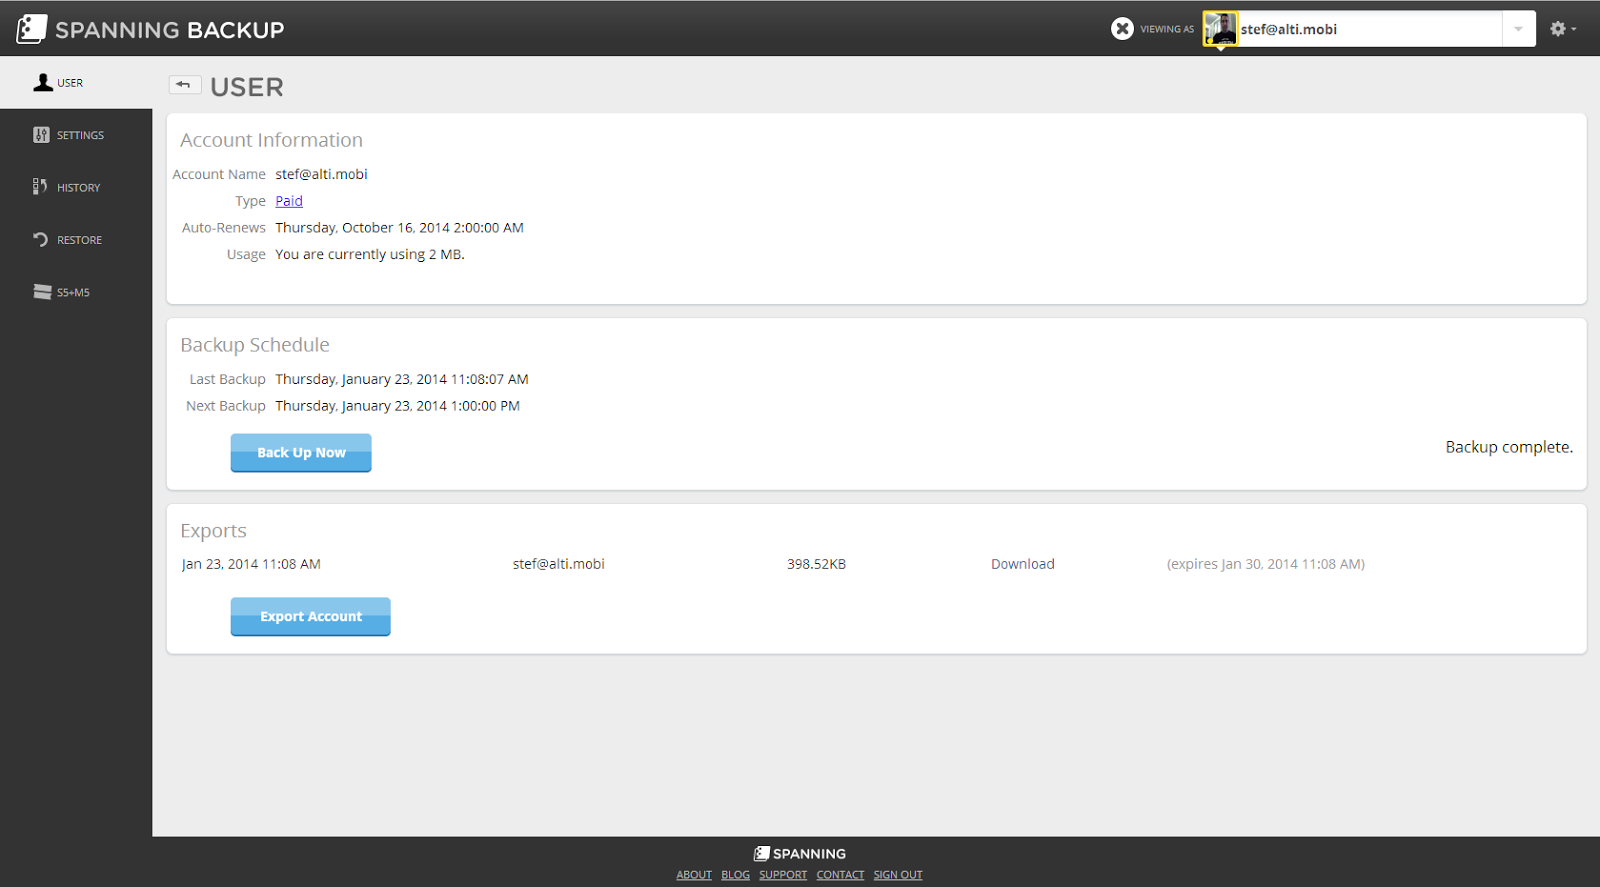Screen dimensions: 1600x887
Task: Open the Settings sidebar icon
Action: [41, 135]
